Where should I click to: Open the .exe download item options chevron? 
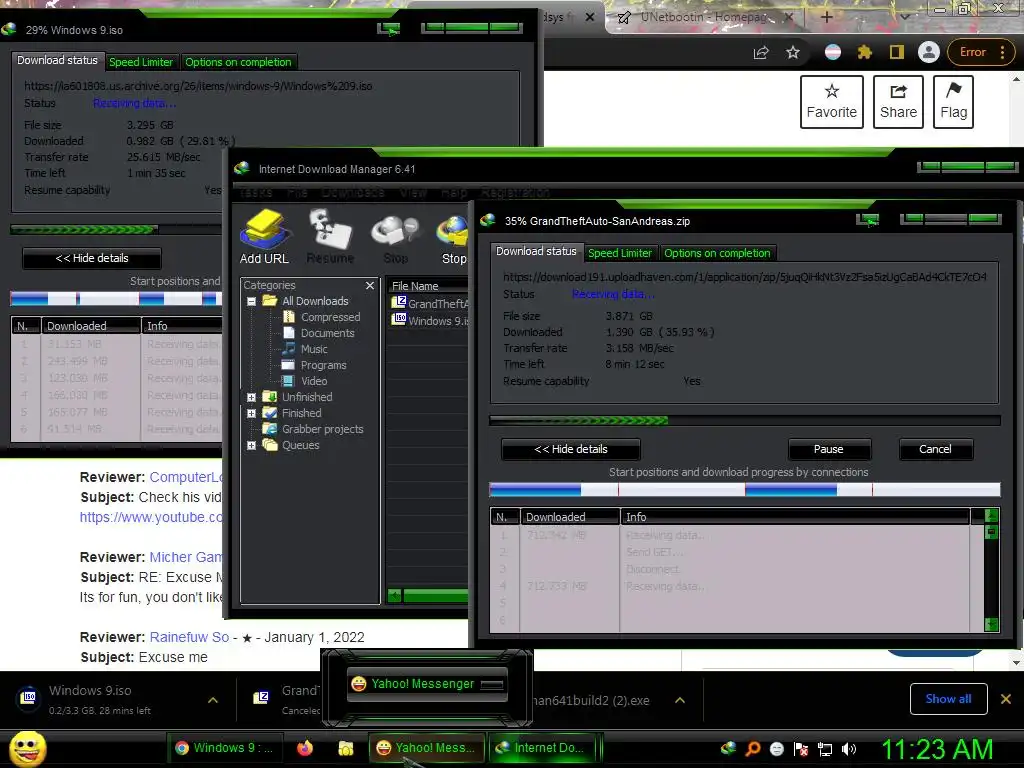tap(680, 700)
